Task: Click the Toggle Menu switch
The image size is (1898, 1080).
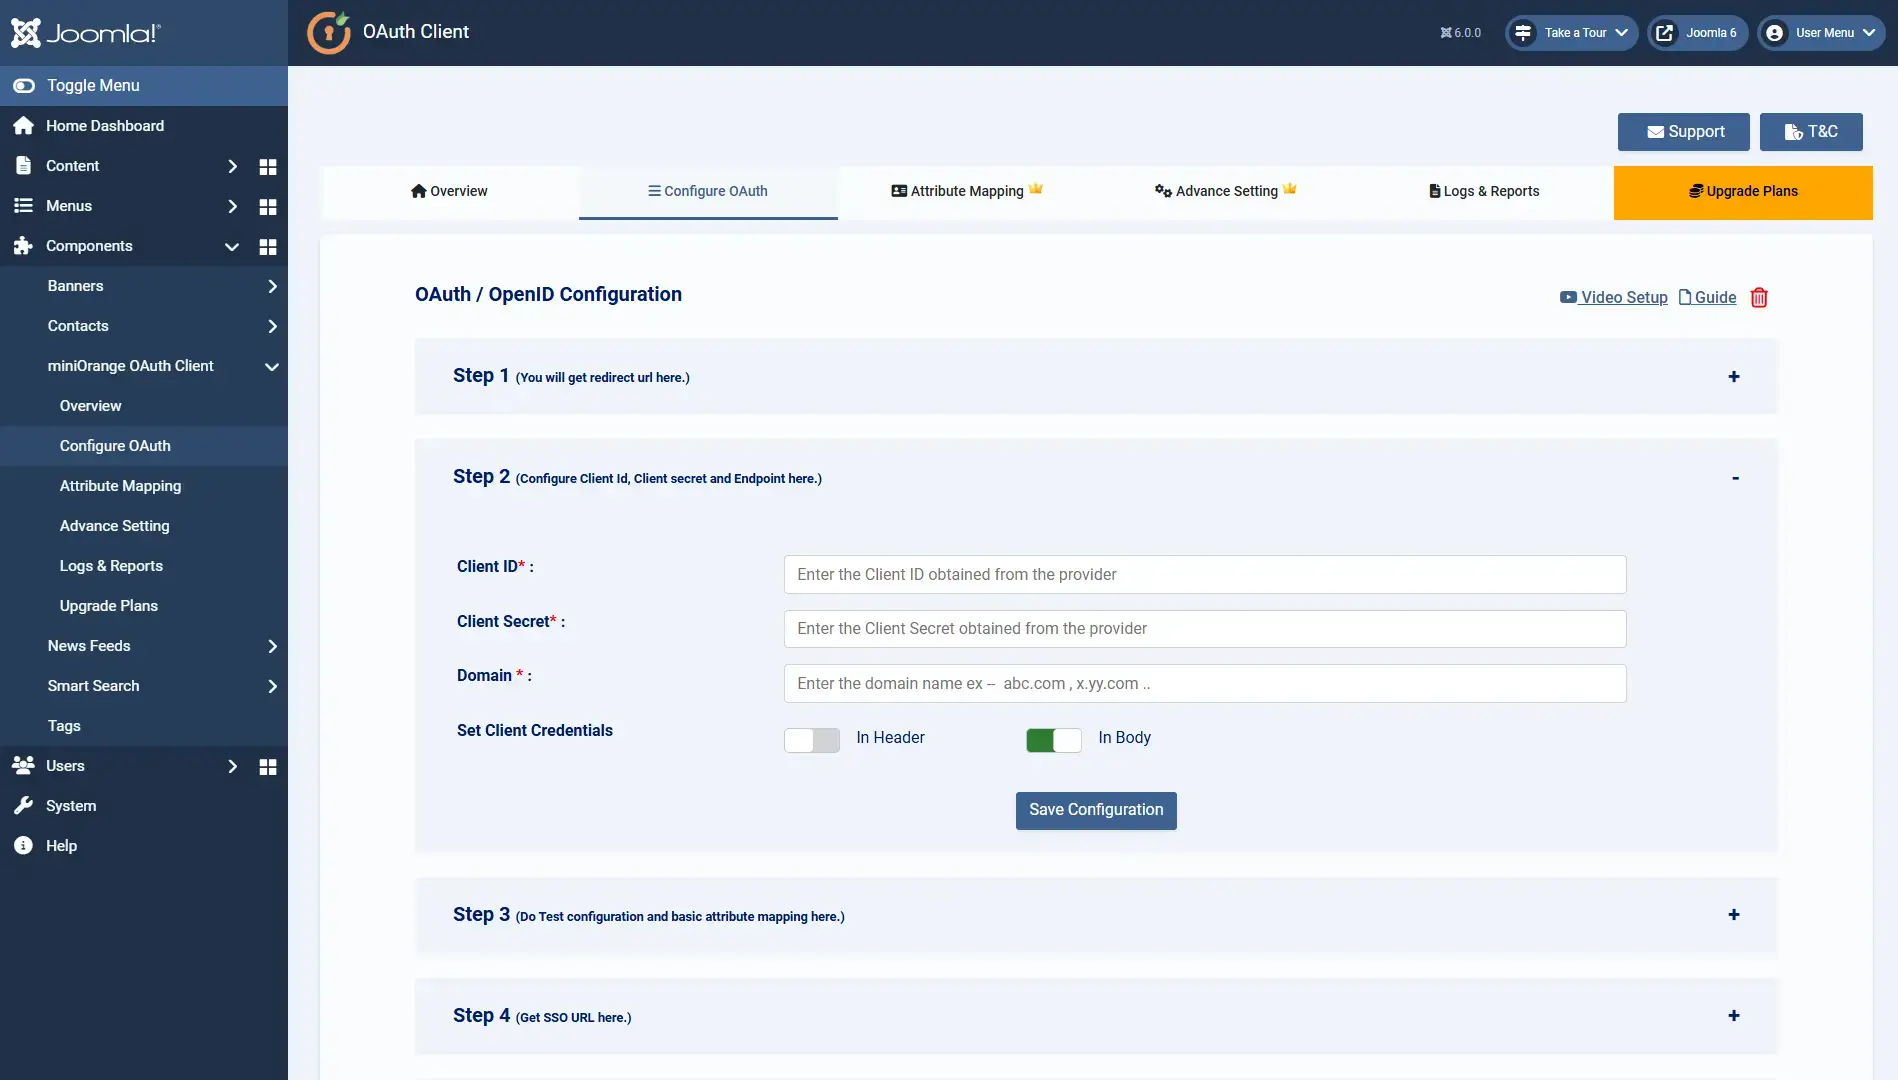Action: 24,85
